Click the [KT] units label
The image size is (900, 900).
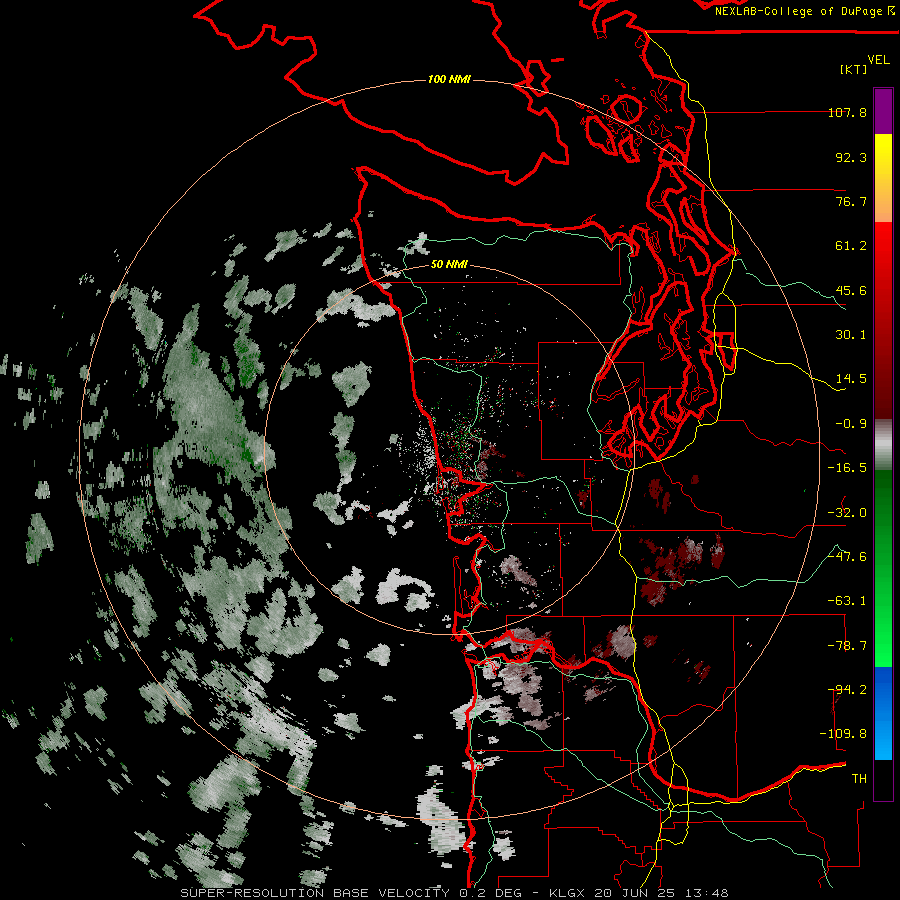point(854,69)
